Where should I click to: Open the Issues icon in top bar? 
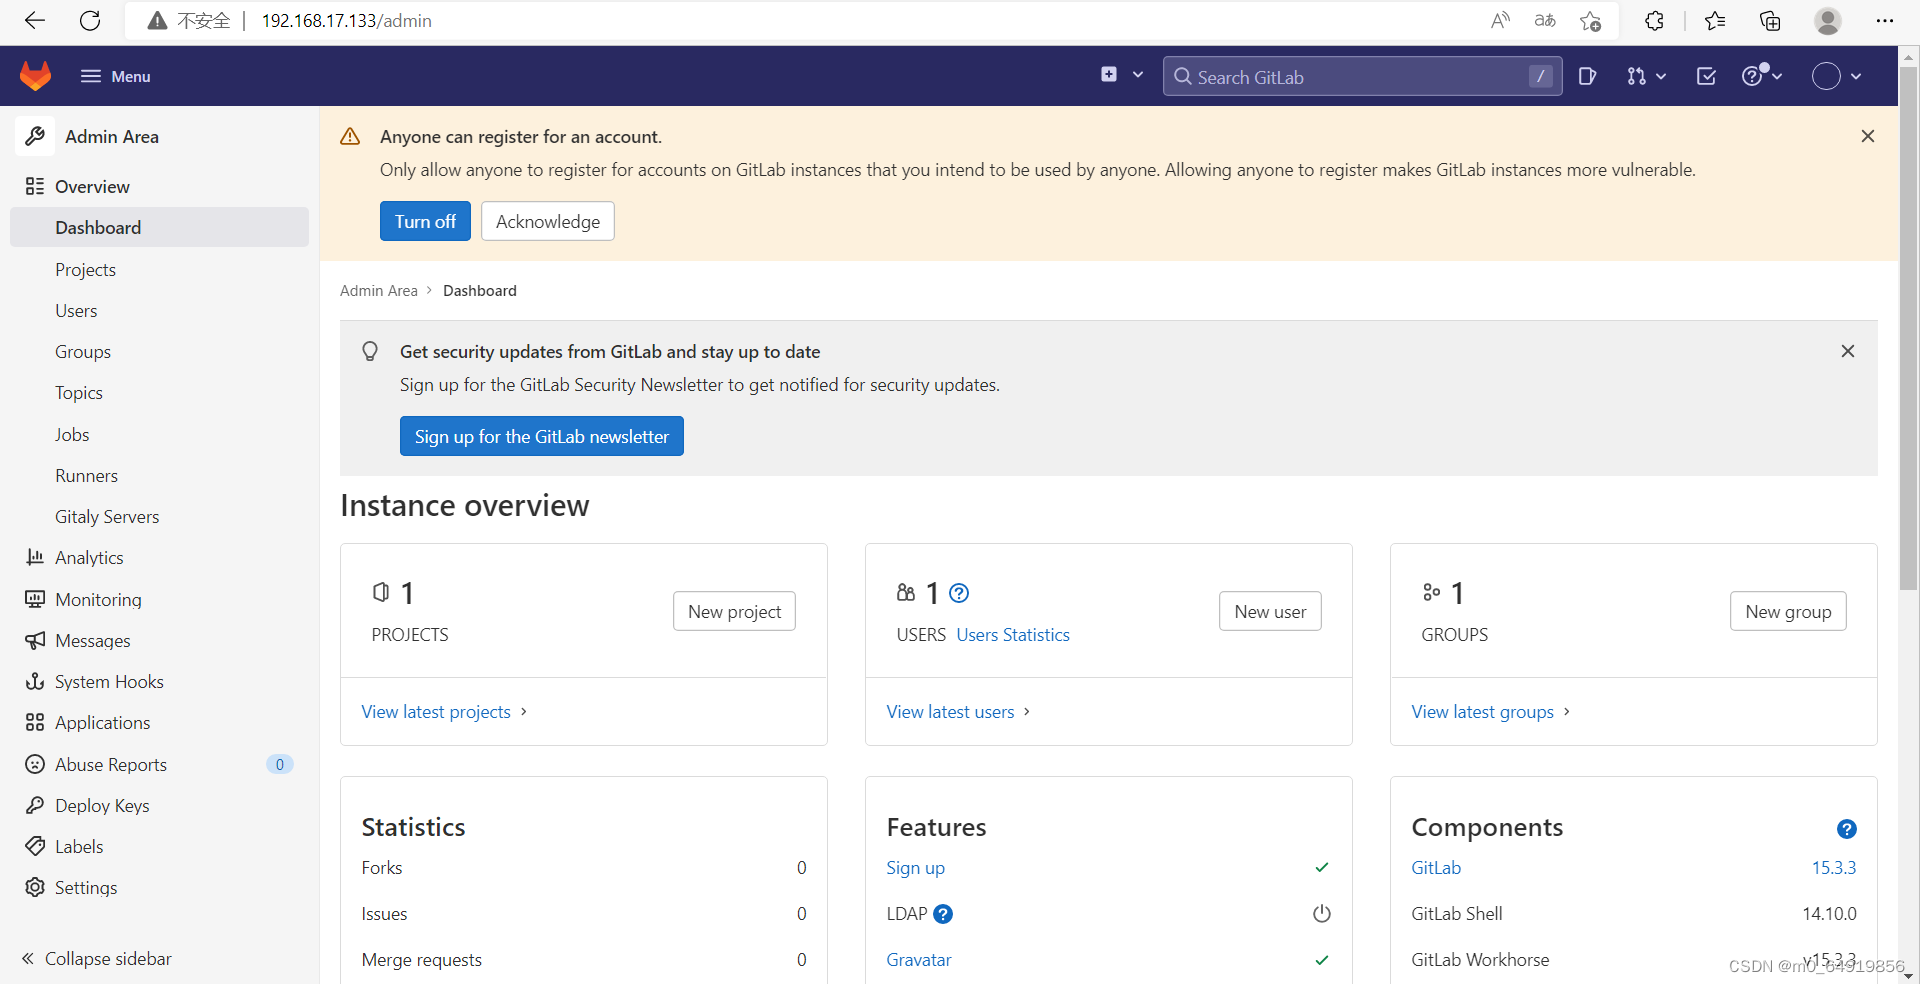click(x=1587, y=76)
